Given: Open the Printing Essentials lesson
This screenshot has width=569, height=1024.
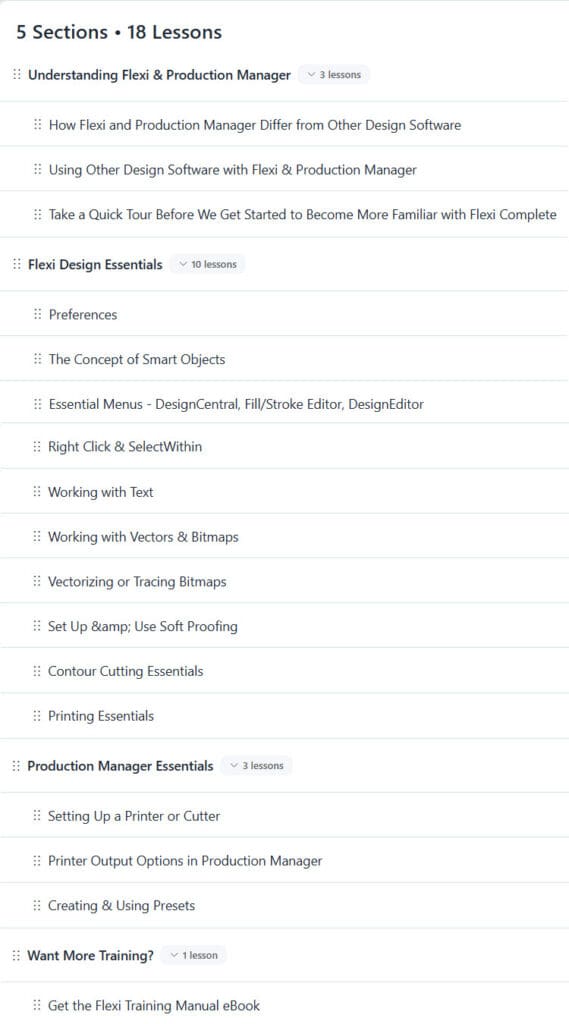Looking at the screenshot, I should pos(101,716).
